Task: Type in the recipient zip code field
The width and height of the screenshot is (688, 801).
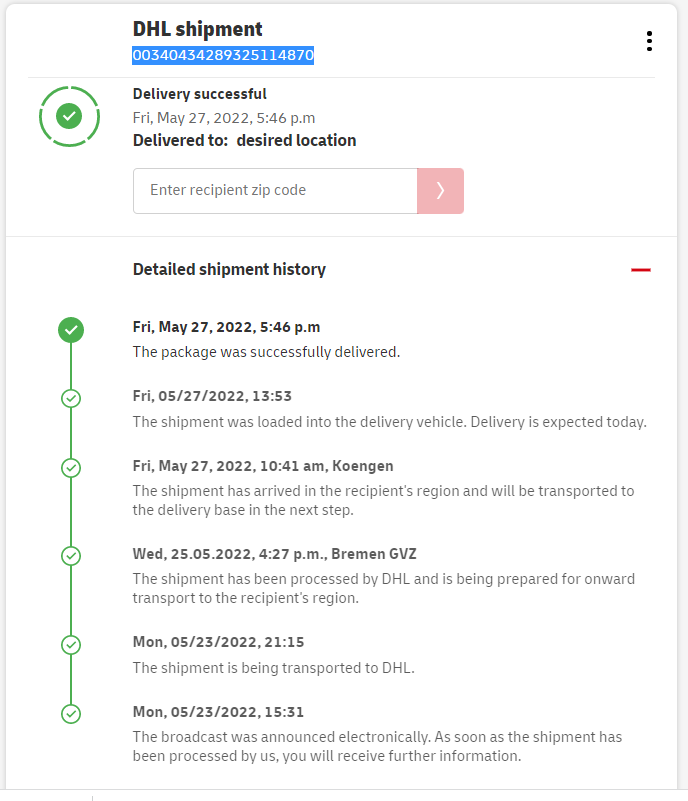Action: tap(275, 191)
